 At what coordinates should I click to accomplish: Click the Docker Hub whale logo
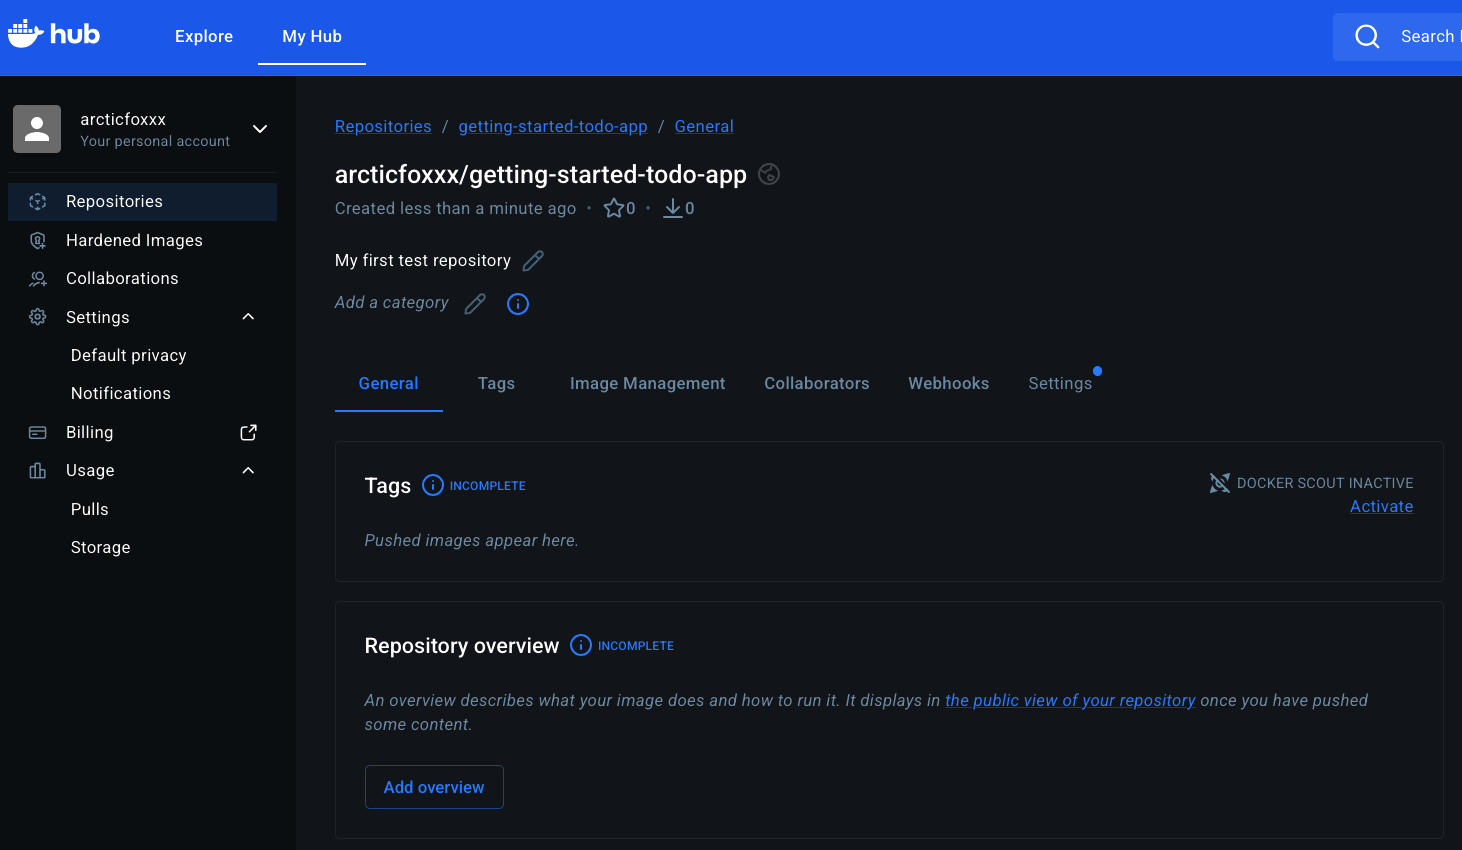(54, 35)
